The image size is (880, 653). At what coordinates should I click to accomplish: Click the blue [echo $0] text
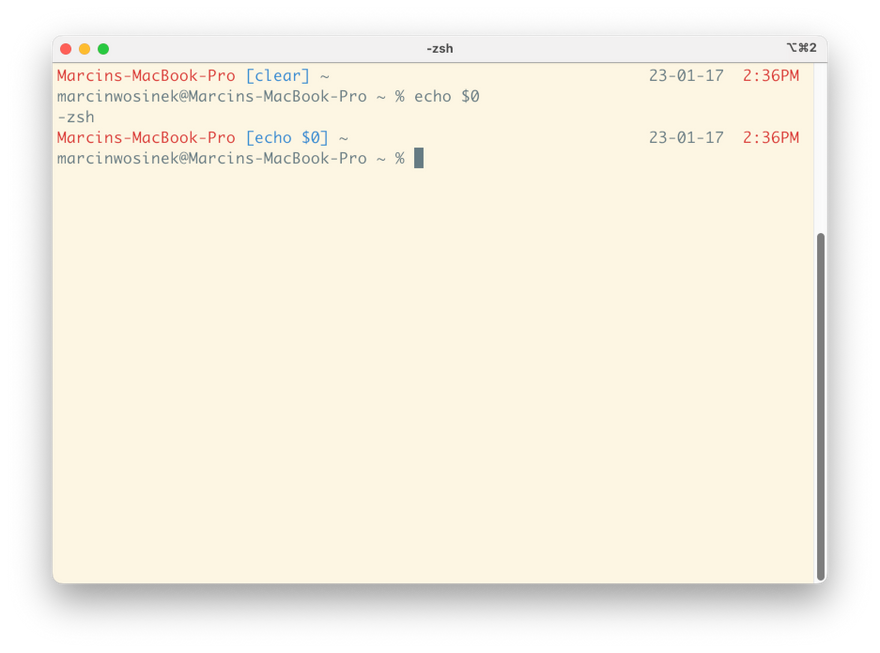click(287, 138)
